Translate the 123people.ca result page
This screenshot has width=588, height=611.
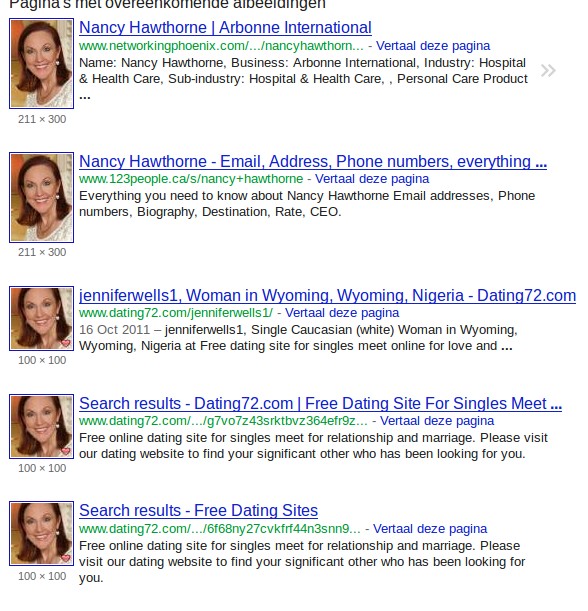[x=372, y=179]
